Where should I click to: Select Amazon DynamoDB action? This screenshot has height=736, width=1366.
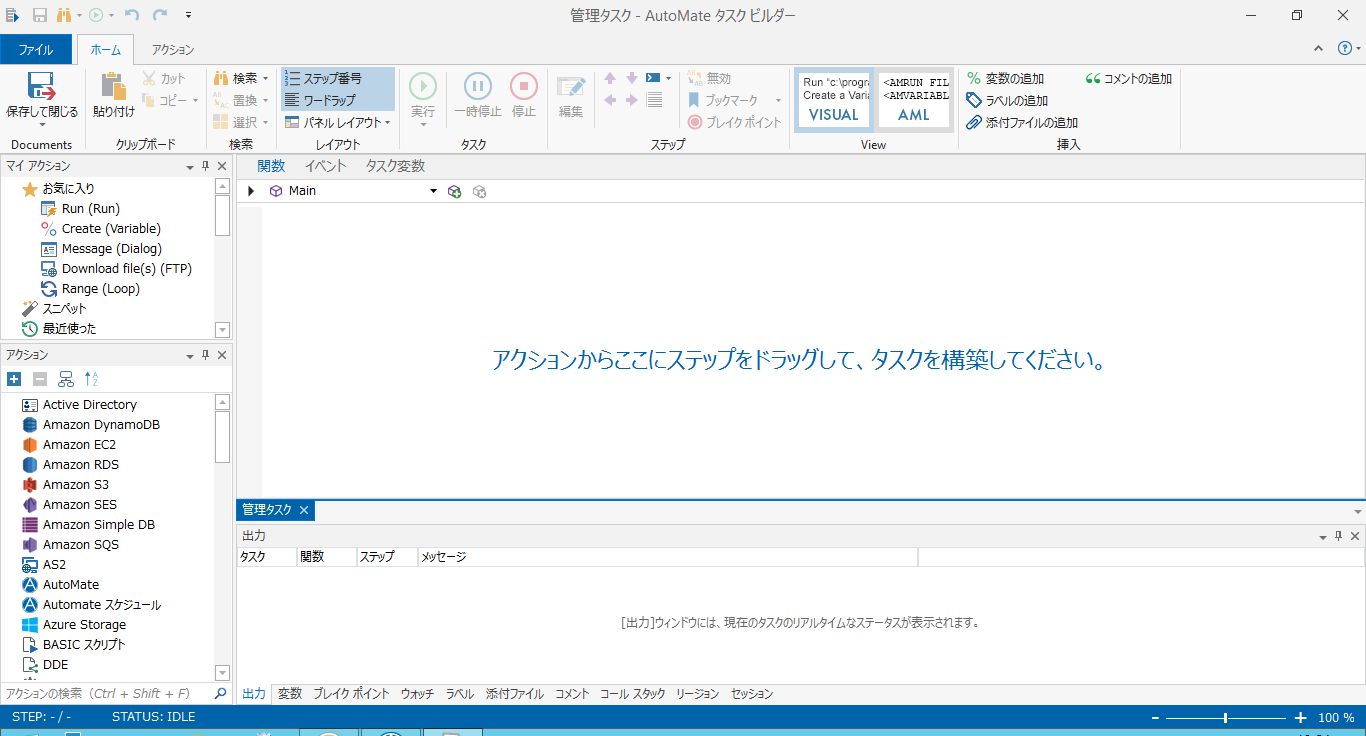coord(90,424)
